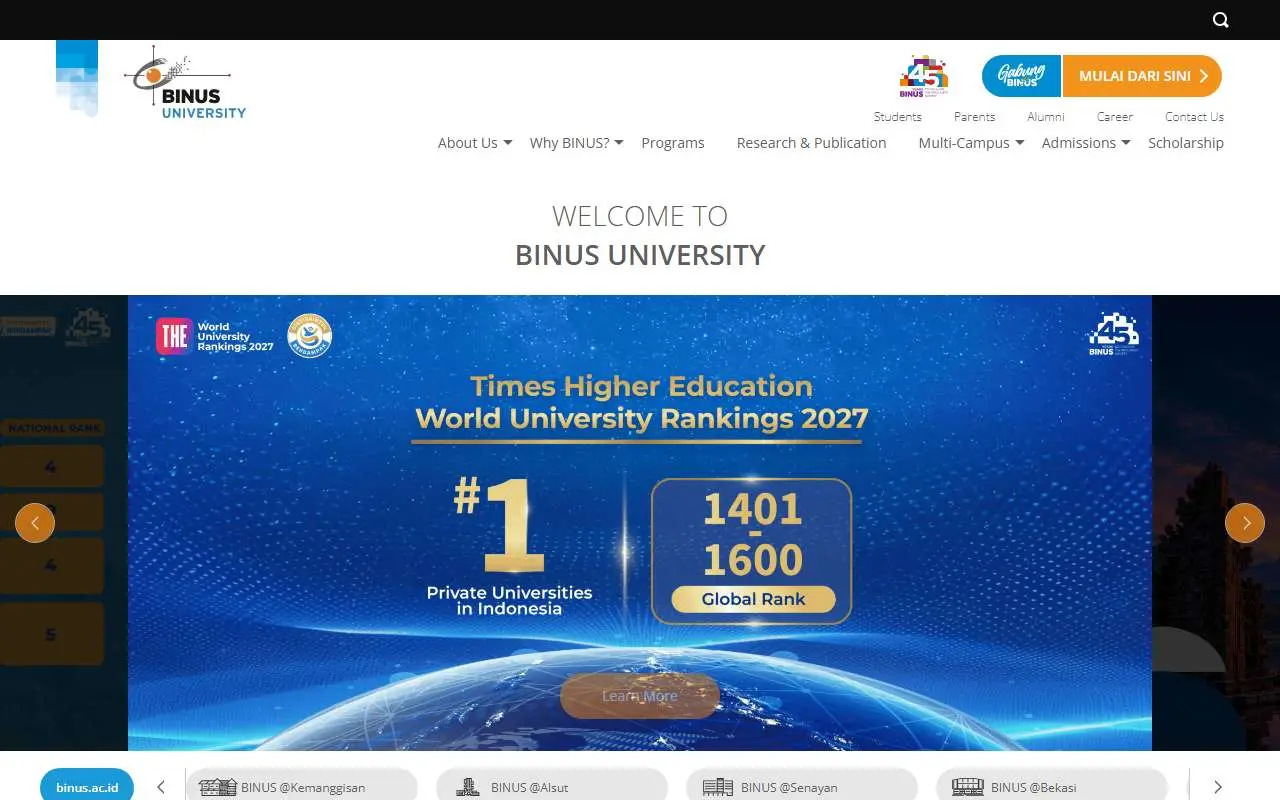Viewport: 1280px width, 800px height.
Task: Go to the Scholarship page
Action: (1186, 143)
